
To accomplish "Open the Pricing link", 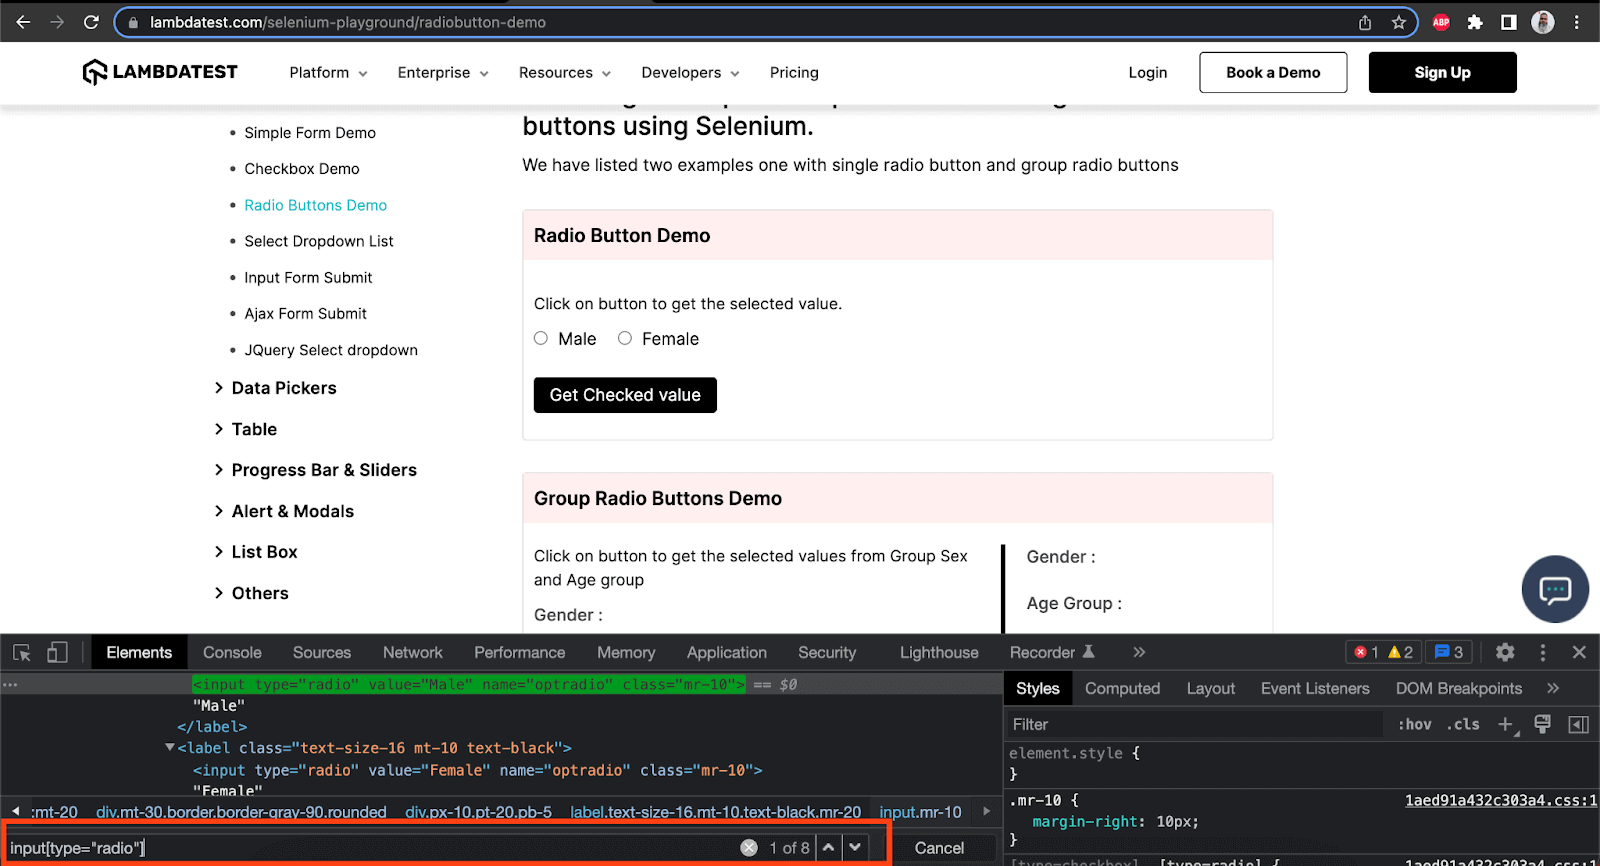I will pos(794,72).
